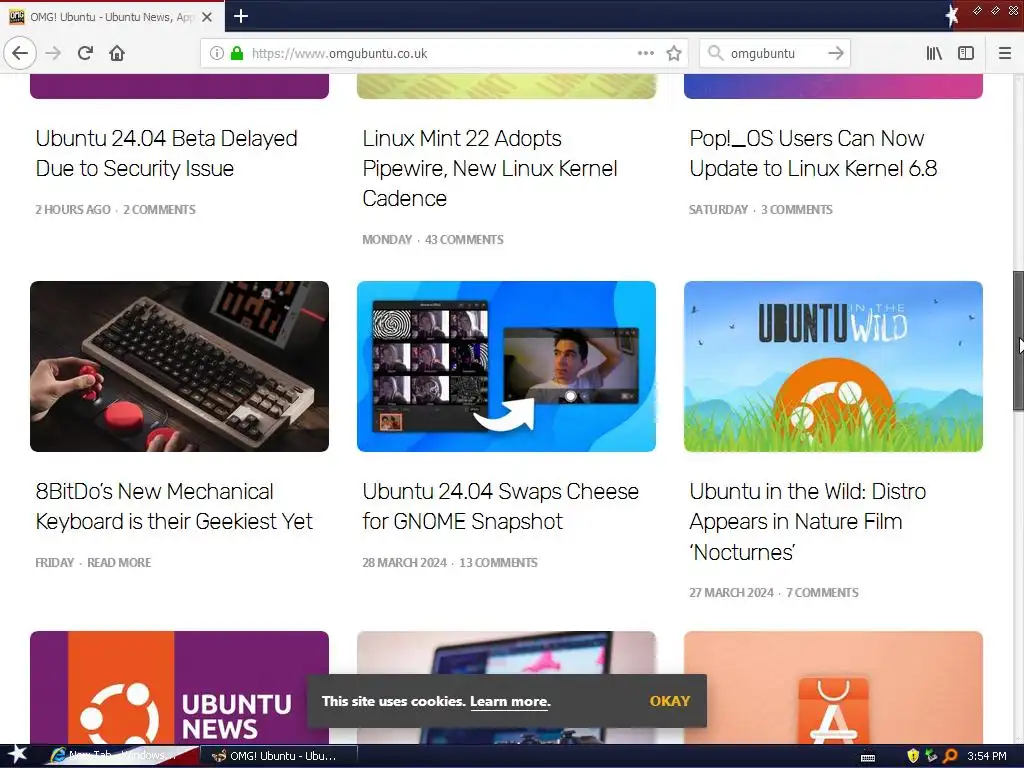1024x768 pixels.
Task: Open Ubuntu 24.04 Beta Delayed article
Action: 167,153
